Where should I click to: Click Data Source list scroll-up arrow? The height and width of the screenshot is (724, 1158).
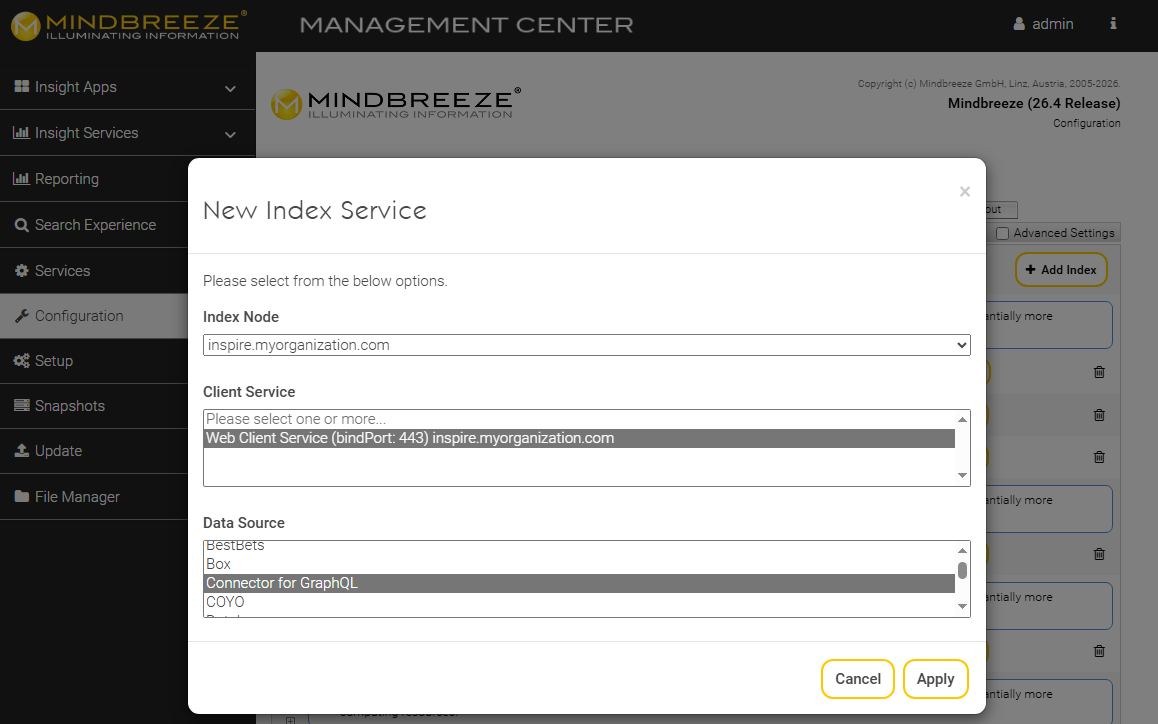[x=962, y=550]
